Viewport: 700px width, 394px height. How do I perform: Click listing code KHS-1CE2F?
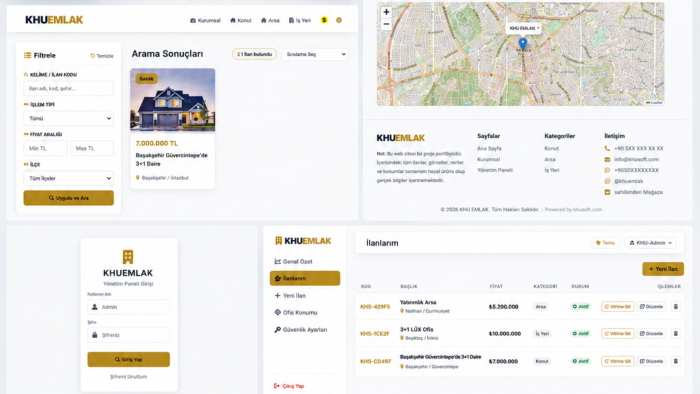(375, 333)
